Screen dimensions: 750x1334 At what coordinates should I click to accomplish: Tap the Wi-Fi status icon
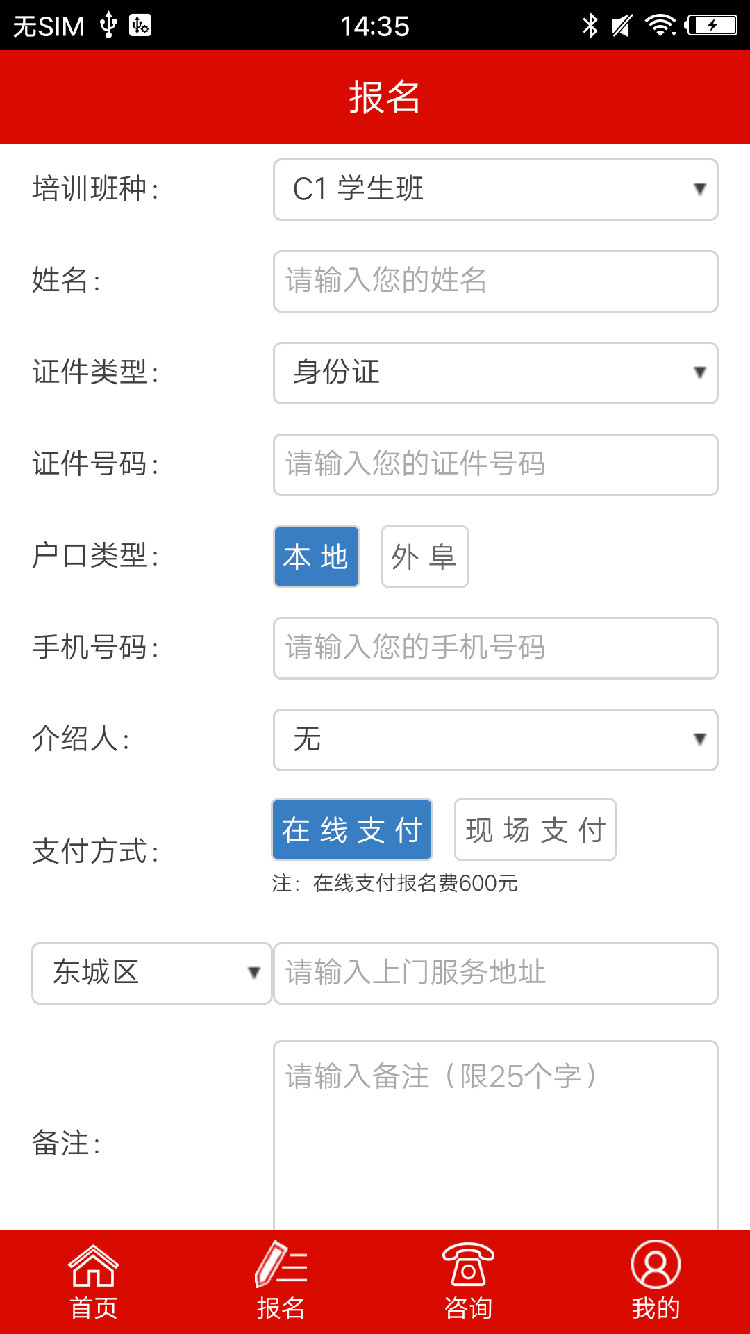pyautogui.click(x=660, y=26)
